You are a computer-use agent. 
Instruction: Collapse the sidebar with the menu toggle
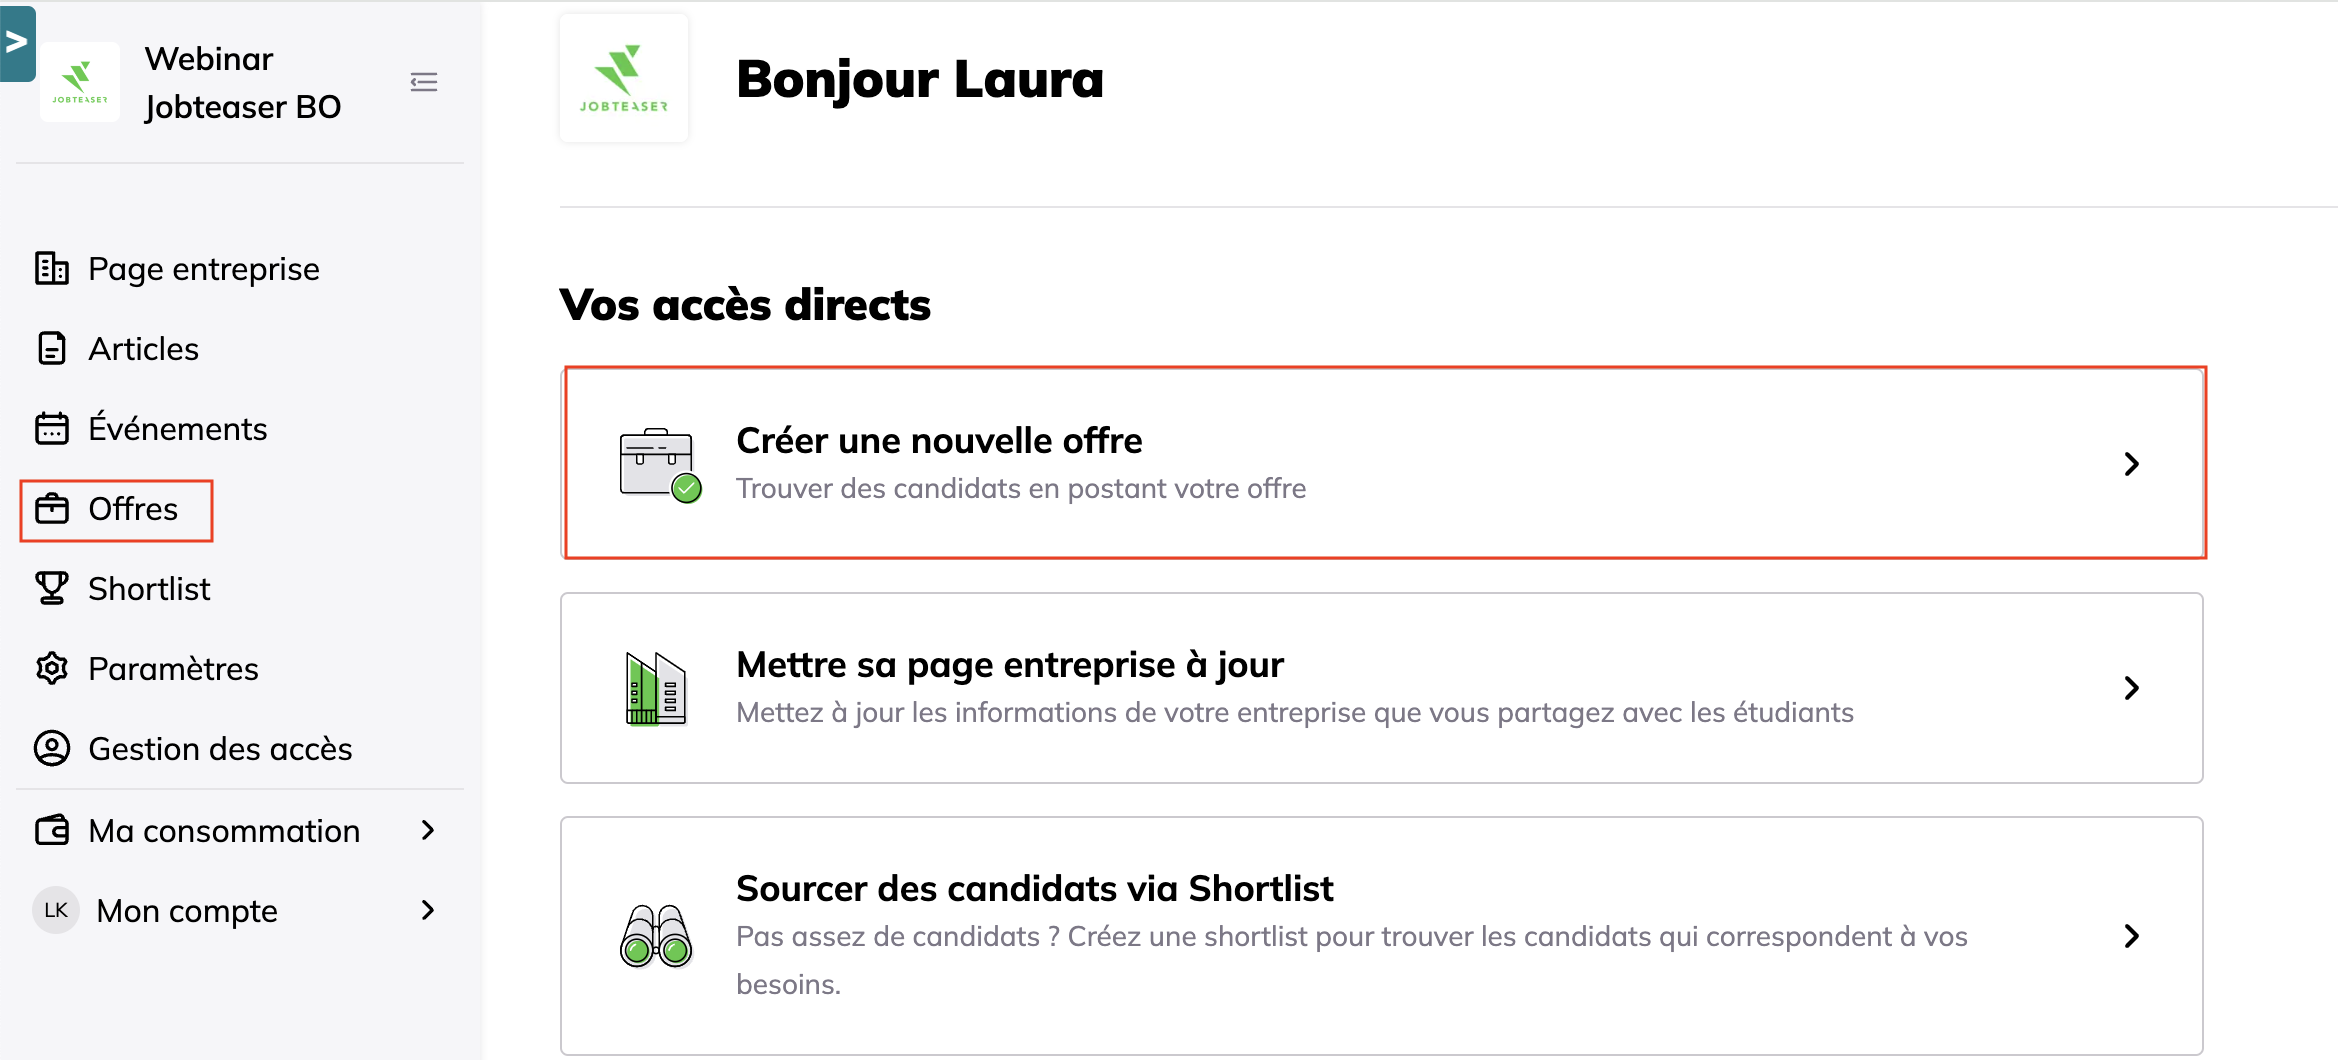tap(424, 82)
